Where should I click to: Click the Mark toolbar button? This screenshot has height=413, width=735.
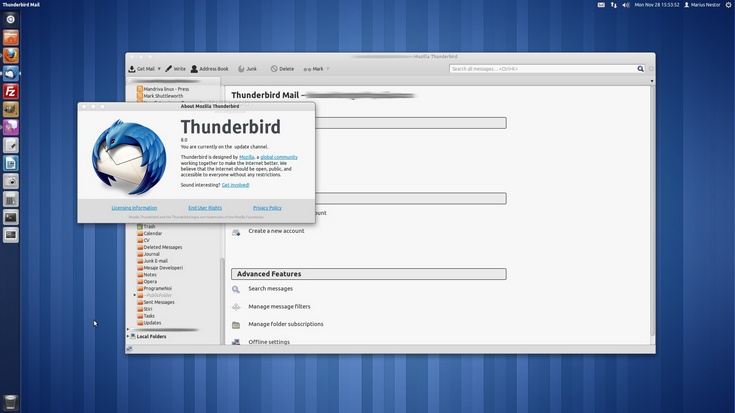[313, 69]
